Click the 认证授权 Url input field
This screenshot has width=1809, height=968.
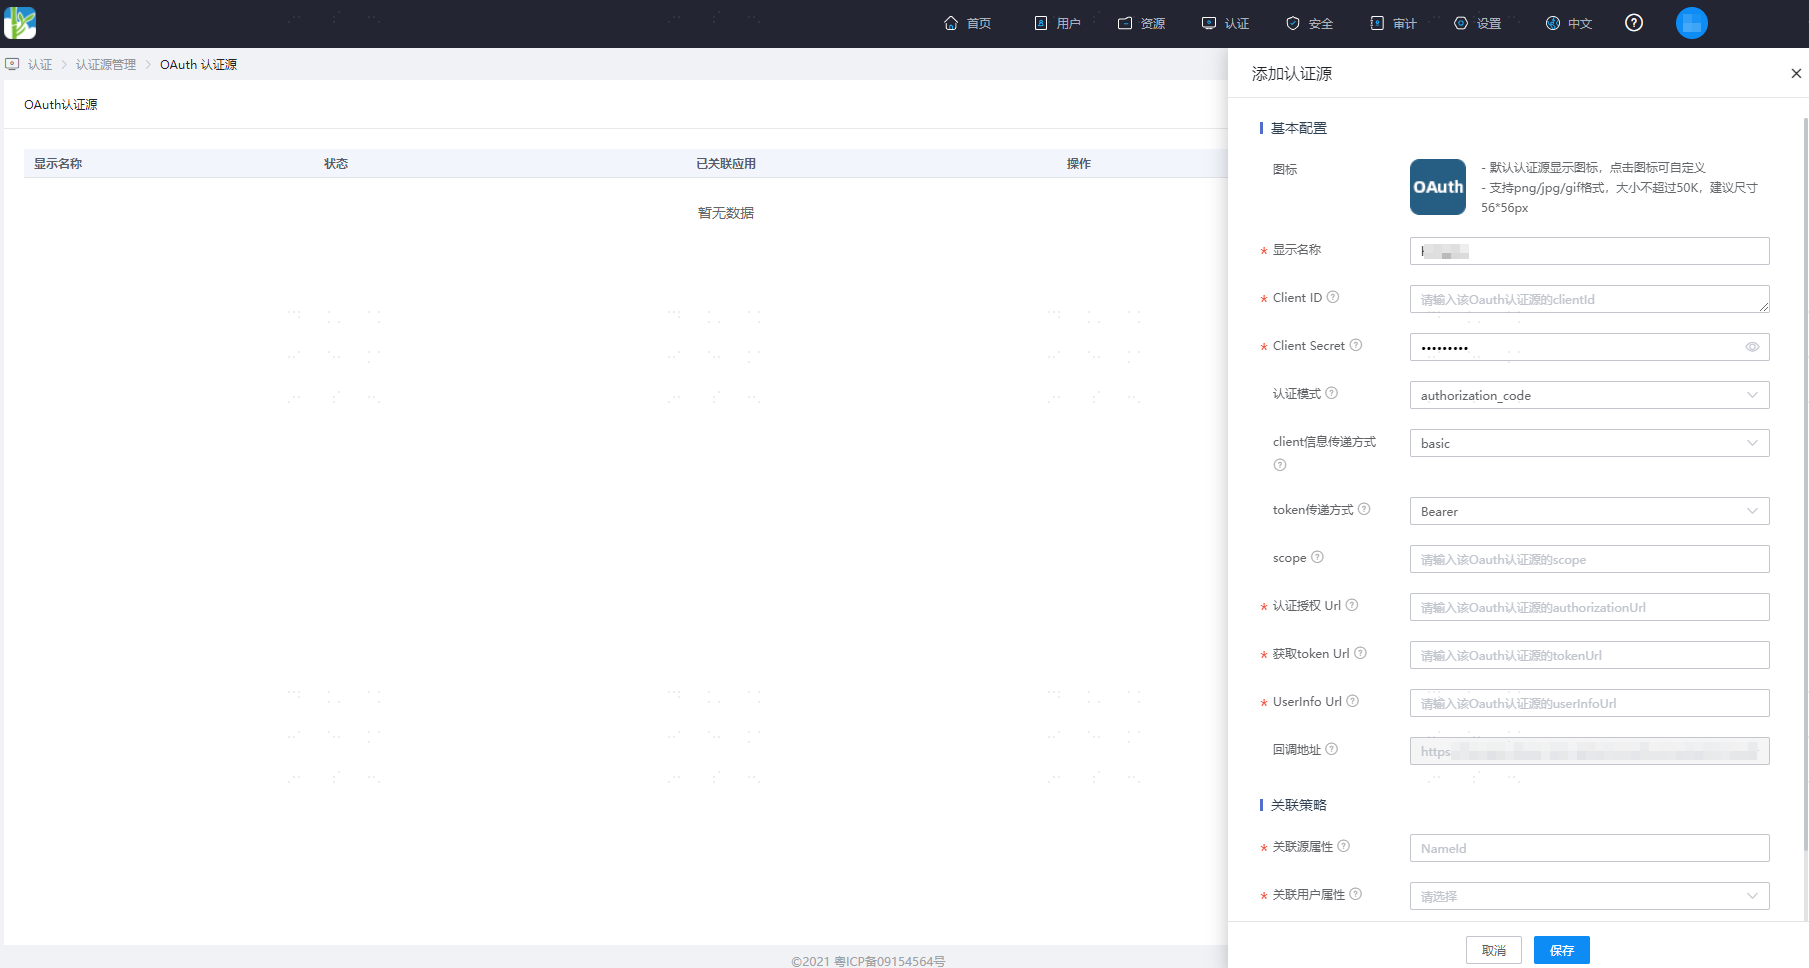coord(1589,607)
